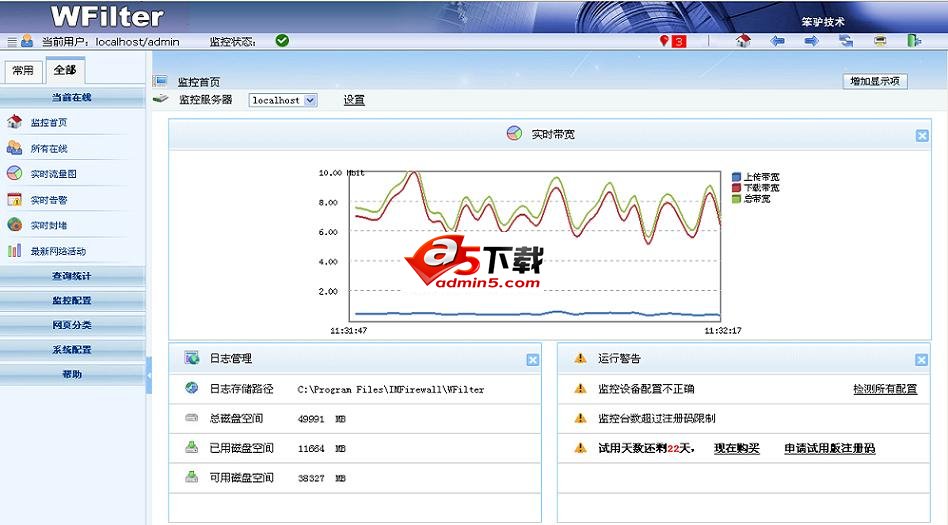Screen dimensions: 948x525
Task: Click the 已用磁盘空间 drive icon
Action: (x=192, y=447)
